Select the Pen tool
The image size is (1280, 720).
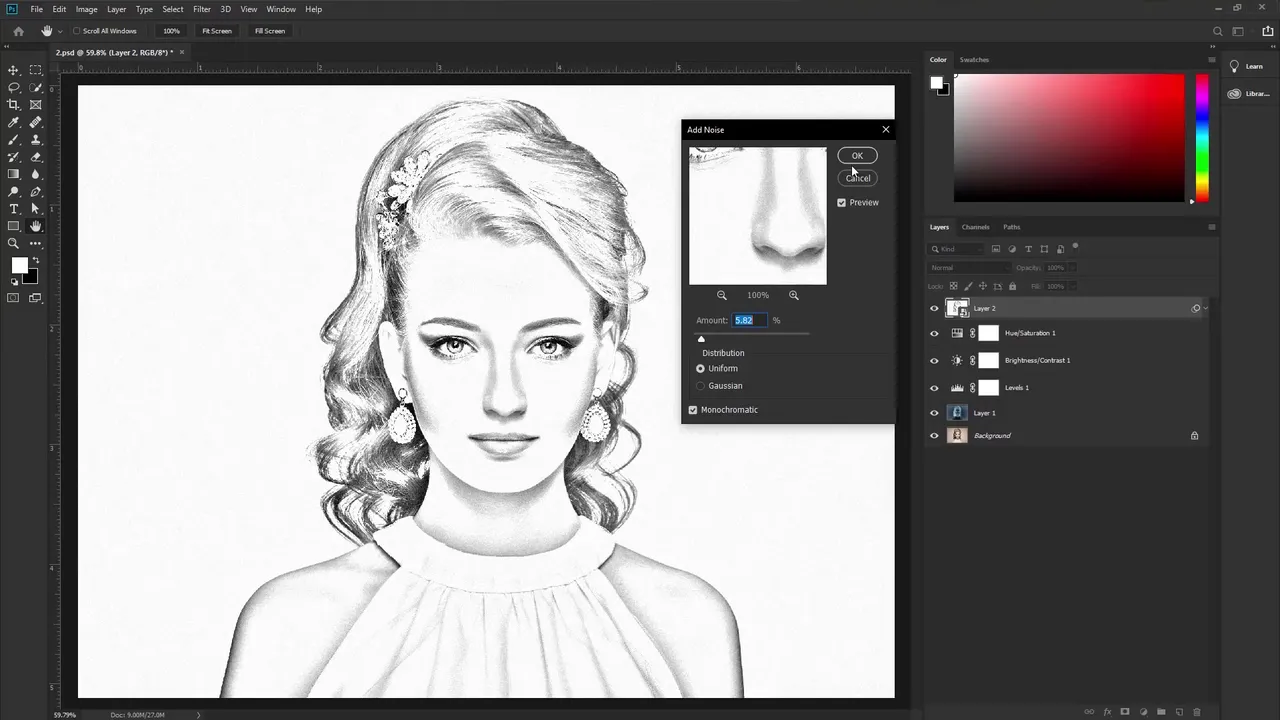tap(36, 191)
